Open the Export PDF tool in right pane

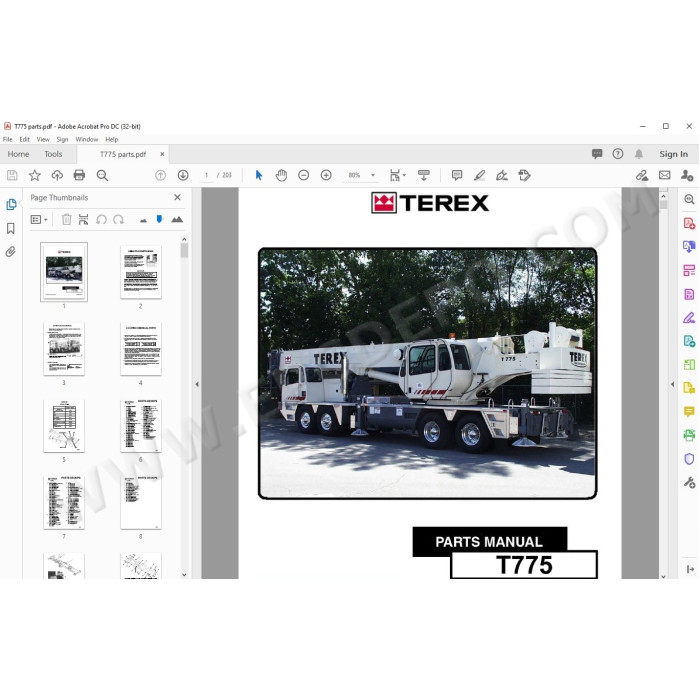tap(689, 246)
